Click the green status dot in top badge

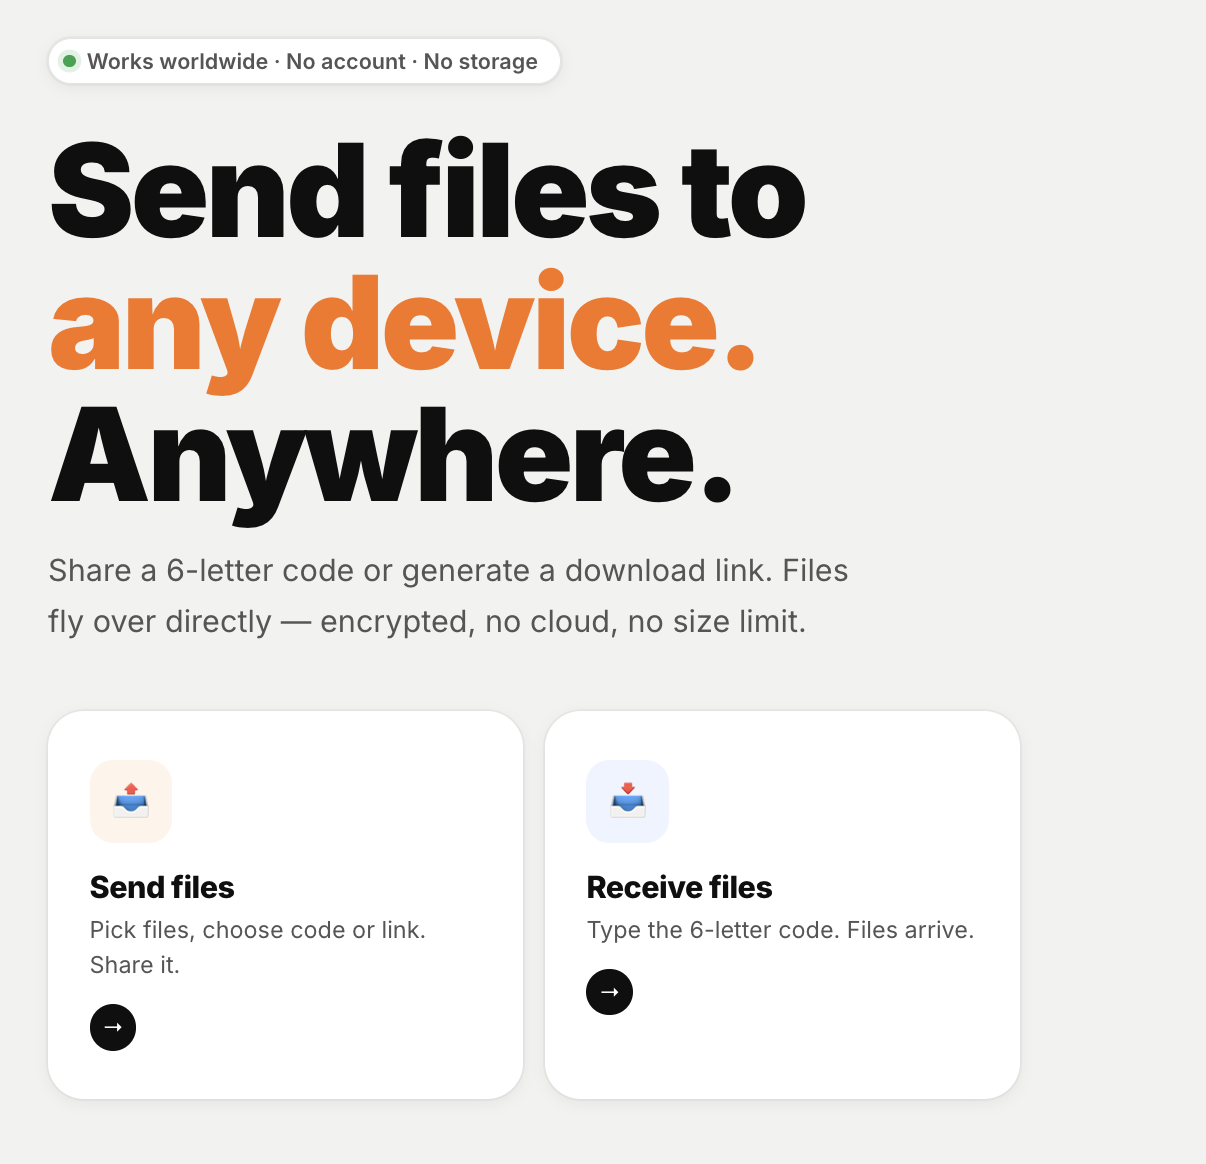point(70,61)
